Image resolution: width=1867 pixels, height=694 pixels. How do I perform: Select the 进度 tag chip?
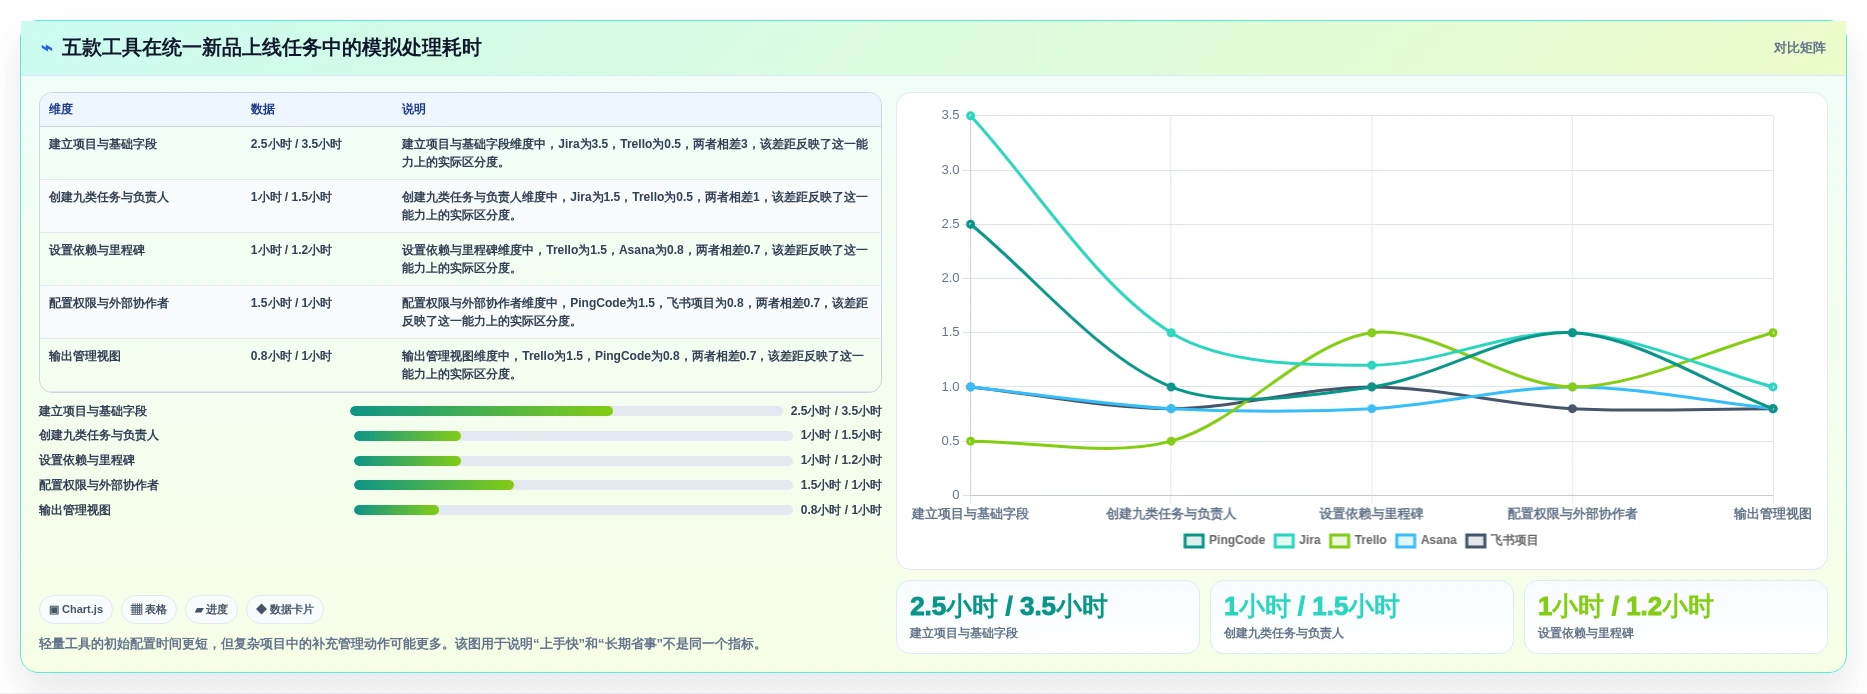click(211, 609)
